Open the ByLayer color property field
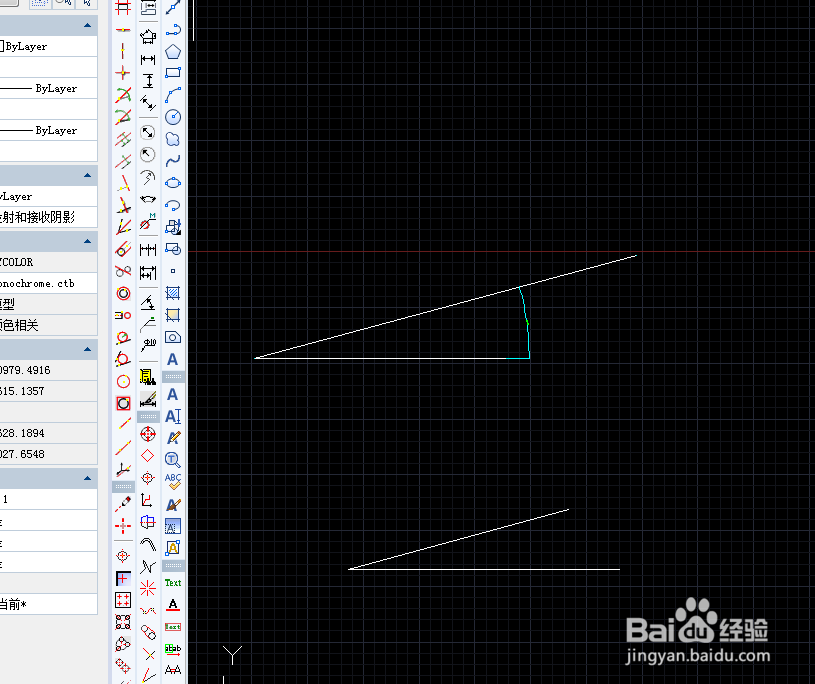815x684 pixels. (48, 46)
